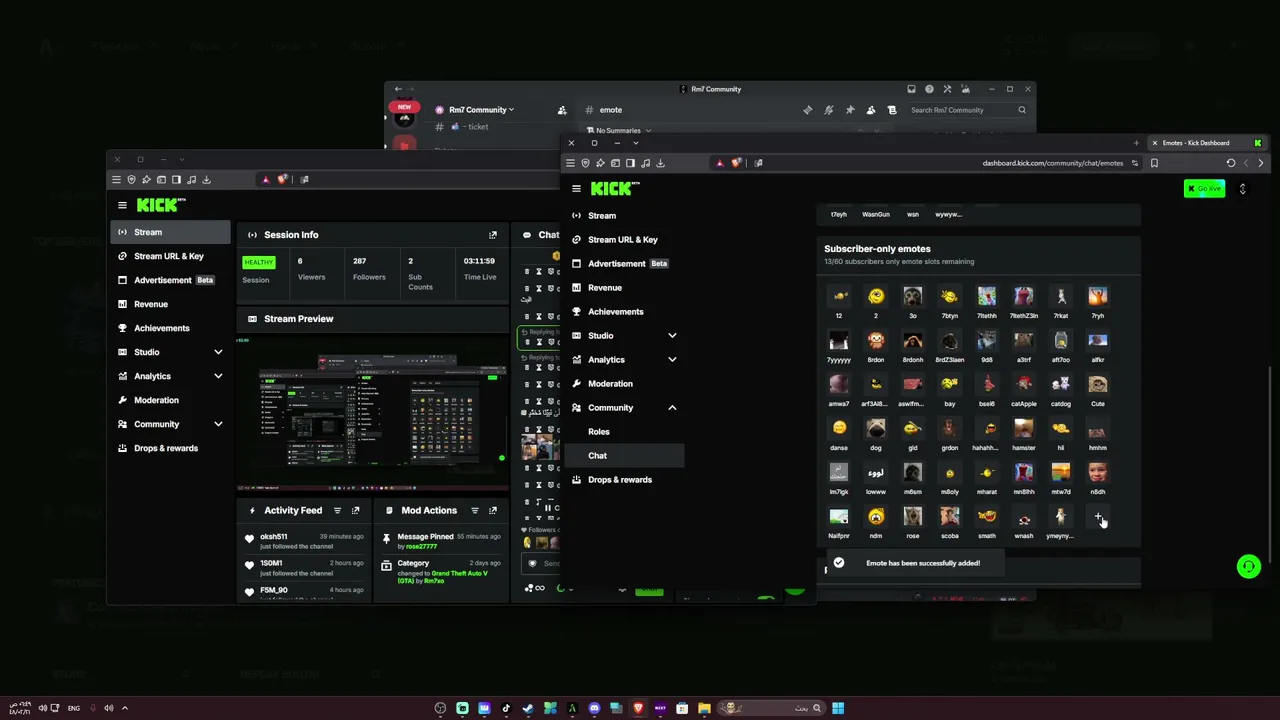The width and height of the screenshot is (1280, 720).
Task: Filter the Mod Actions panel
Action: tap(475, 511)
